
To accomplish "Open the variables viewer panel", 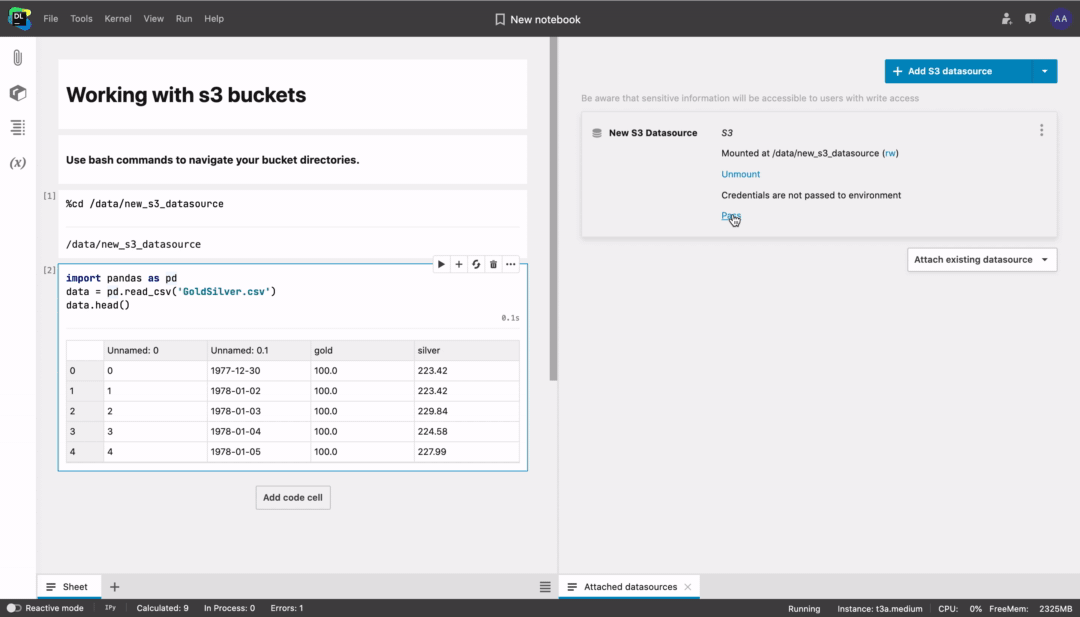I will [16, 162].
